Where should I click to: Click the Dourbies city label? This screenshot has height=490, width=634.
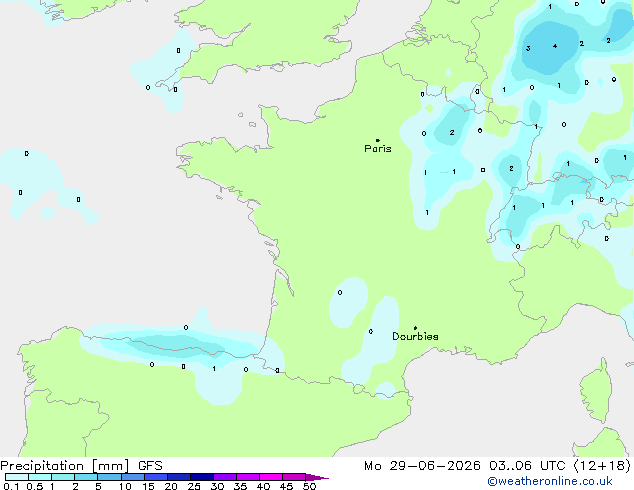pyautogui.click(x=415, y=336)
